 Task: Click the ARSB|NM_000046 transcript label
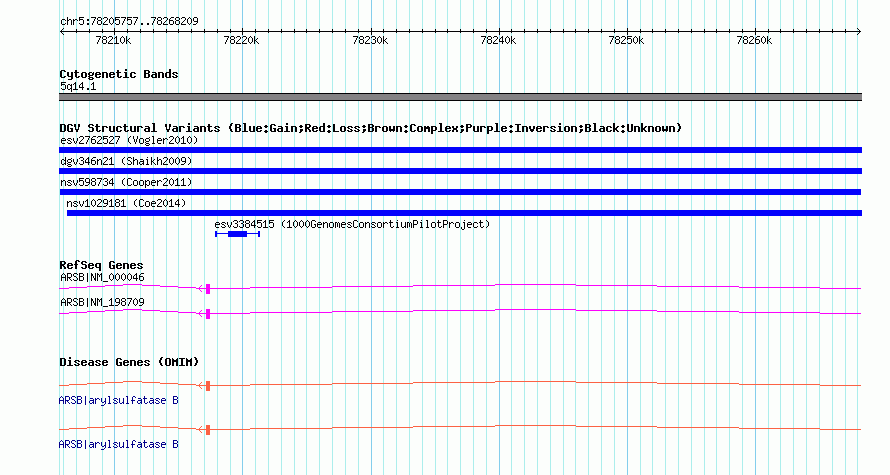point(102,278)
